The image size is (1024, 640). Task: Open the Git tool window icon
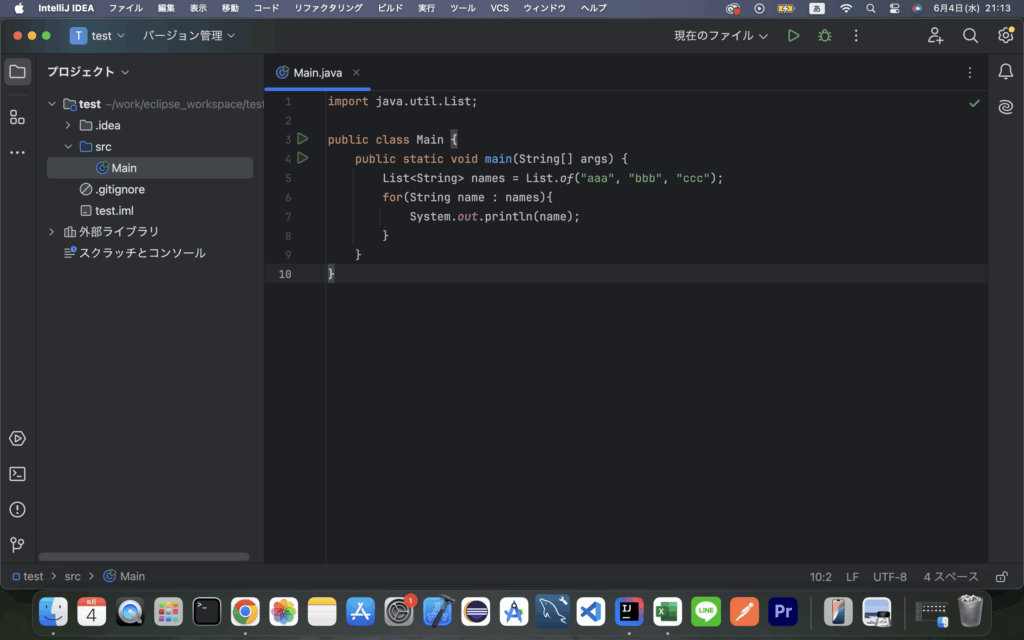[x=17, y=545]
